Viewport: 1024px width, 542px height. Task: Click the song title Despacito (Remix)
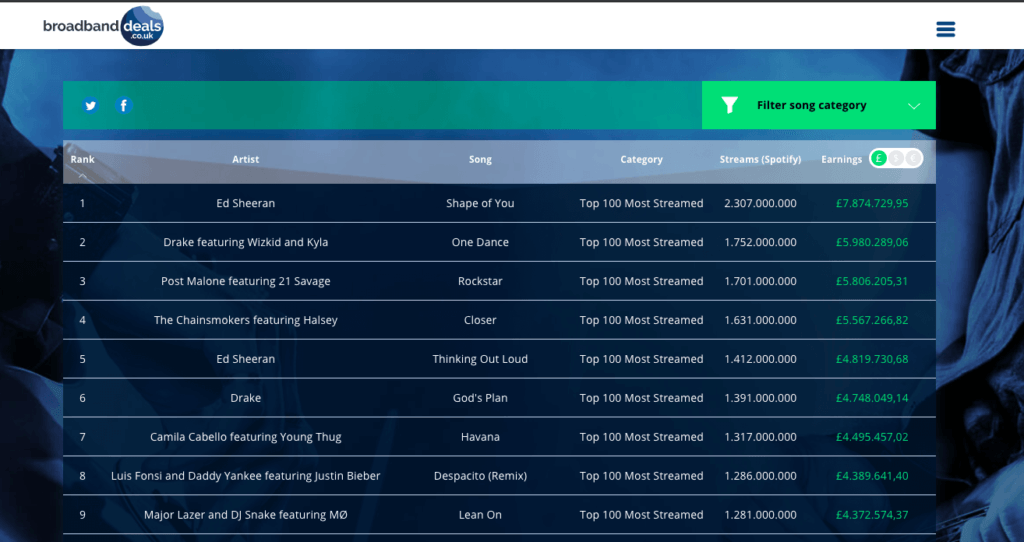[480, 476]
